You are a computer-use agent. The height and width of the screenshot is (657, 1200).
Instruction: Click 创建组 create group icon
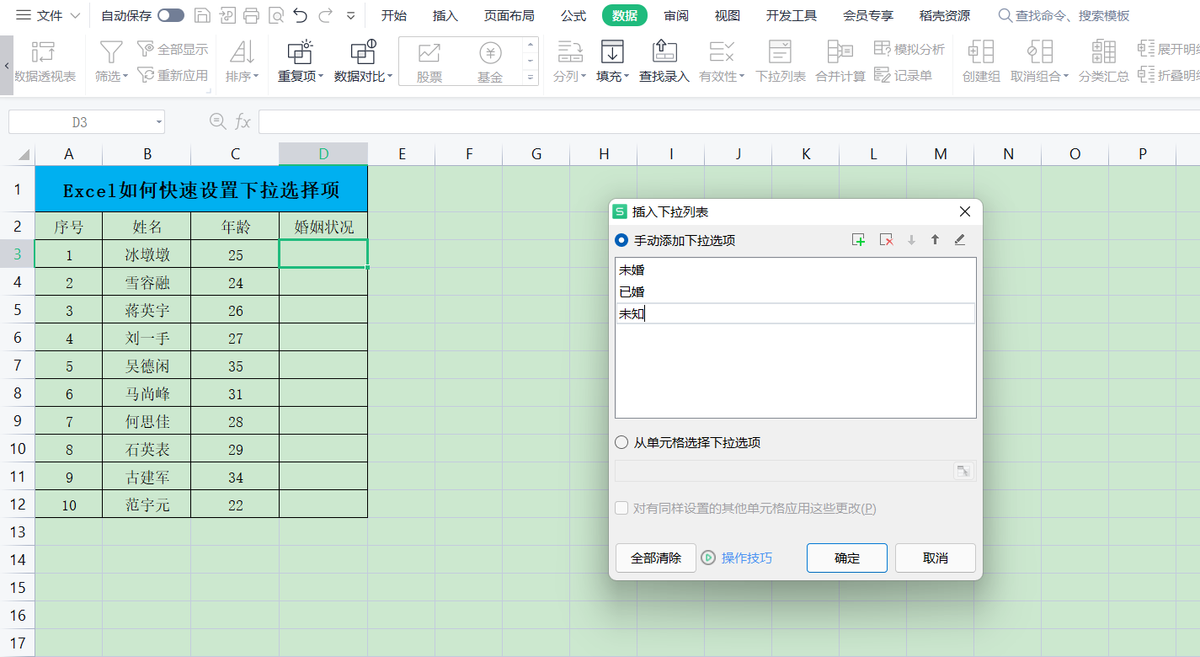click(981, 52)
